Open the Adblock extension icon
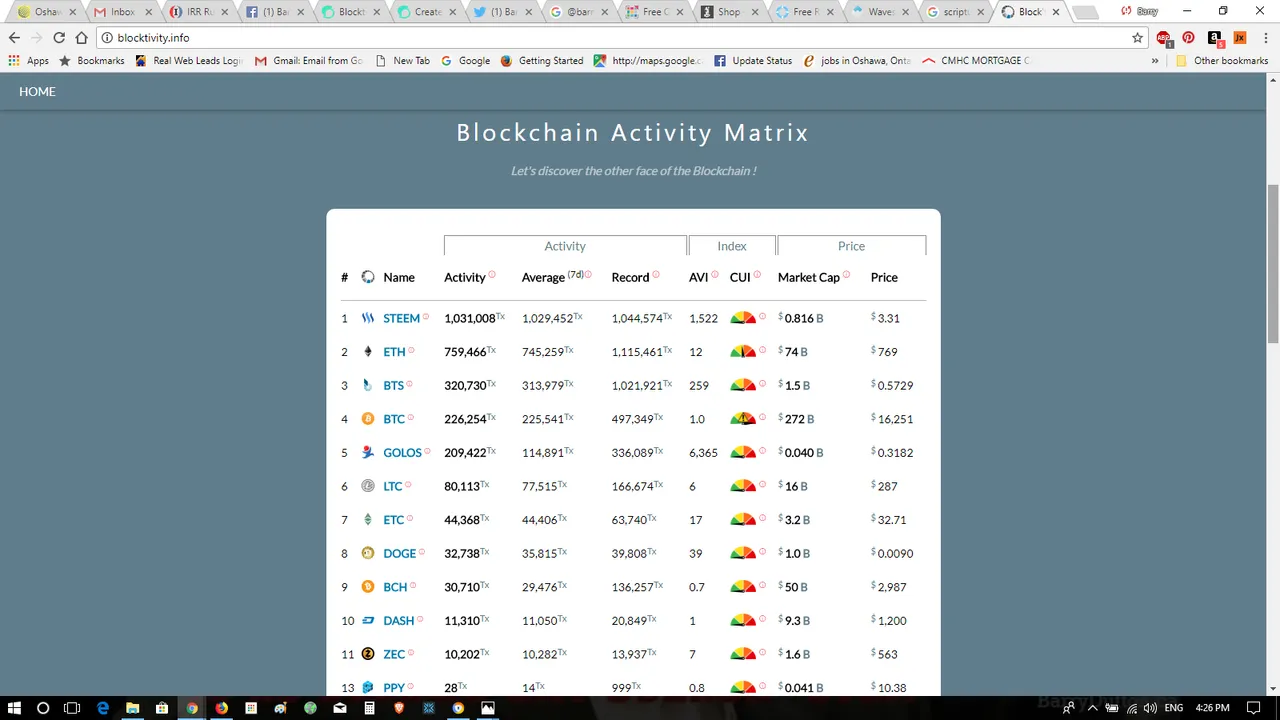 (x=1164, y=38)
